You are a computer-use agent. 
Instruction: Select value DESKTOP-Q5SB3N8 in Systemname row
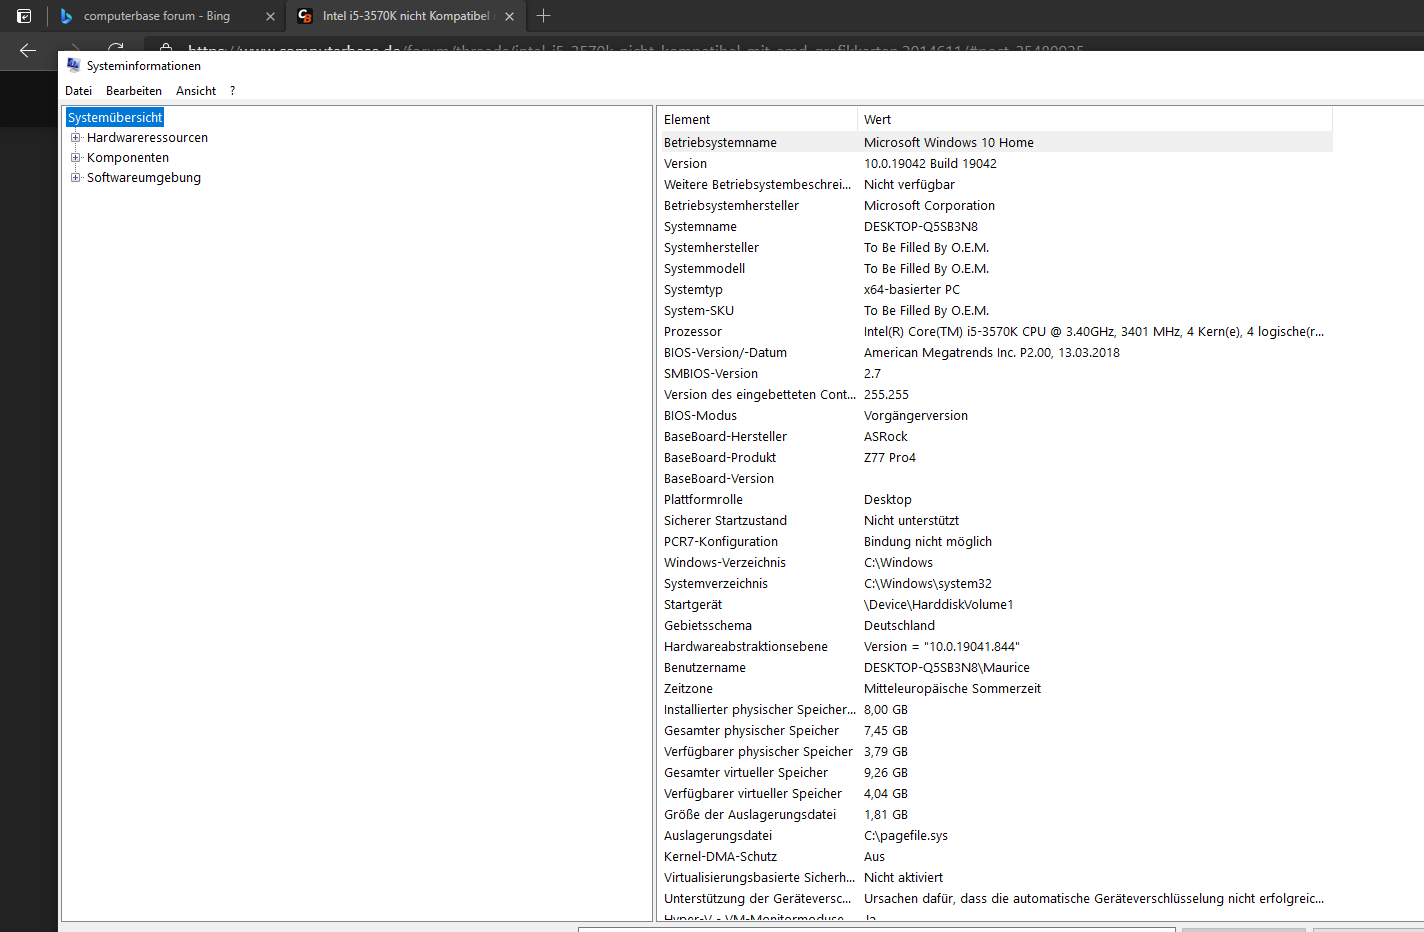tap(921, 227)
